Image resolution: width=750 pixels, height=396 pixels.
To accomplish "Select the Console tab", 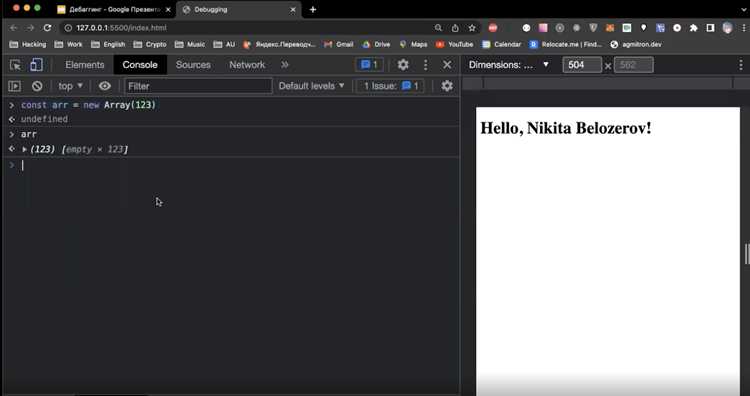I will point(140,65).
